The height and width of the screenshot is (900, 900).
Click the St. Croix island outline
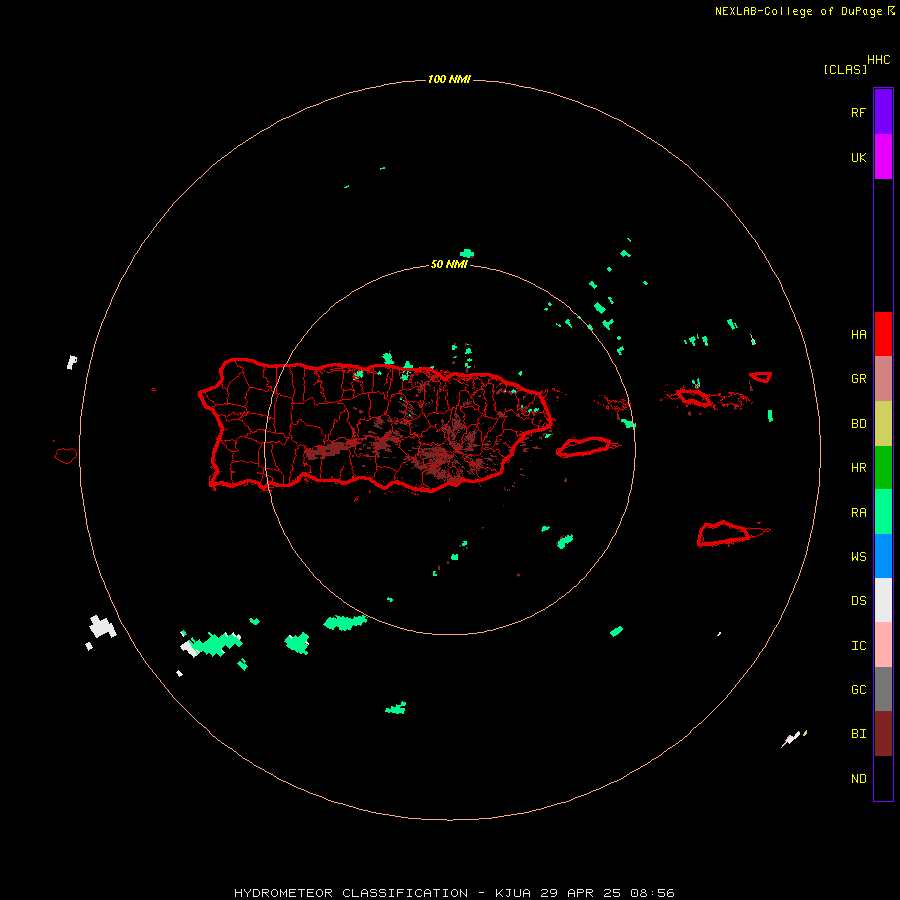pos(732,533)
